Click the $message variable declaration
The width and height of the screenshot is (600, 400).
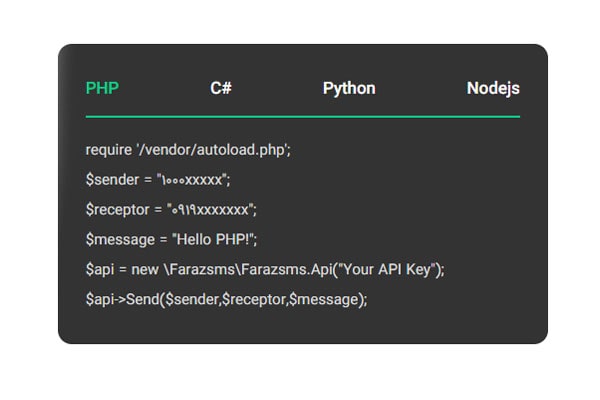click(120, 240)
